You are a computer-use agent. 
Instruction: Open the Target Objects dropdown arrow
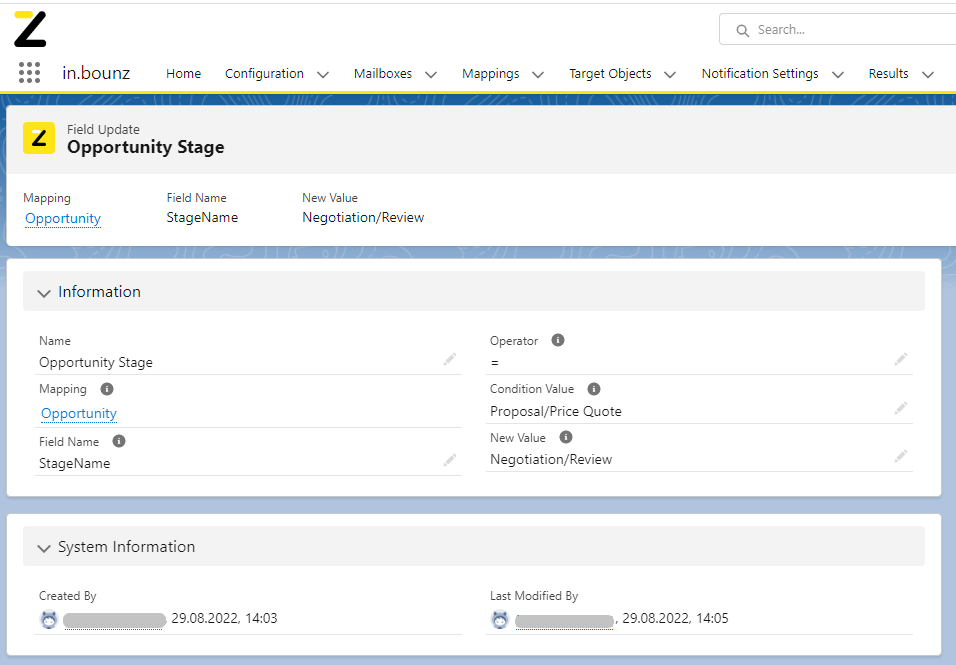pos(670,74)
